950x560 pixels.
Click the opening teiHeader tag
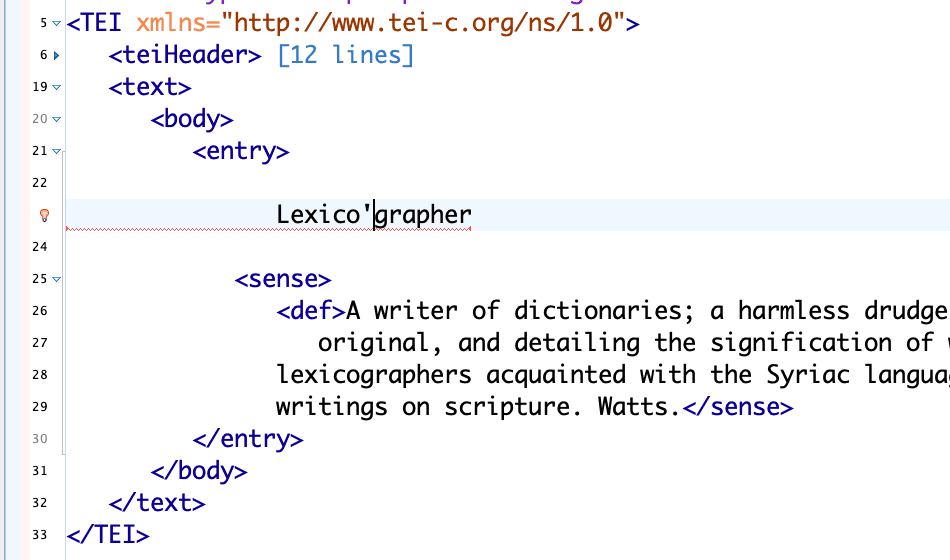click(186, 55)
